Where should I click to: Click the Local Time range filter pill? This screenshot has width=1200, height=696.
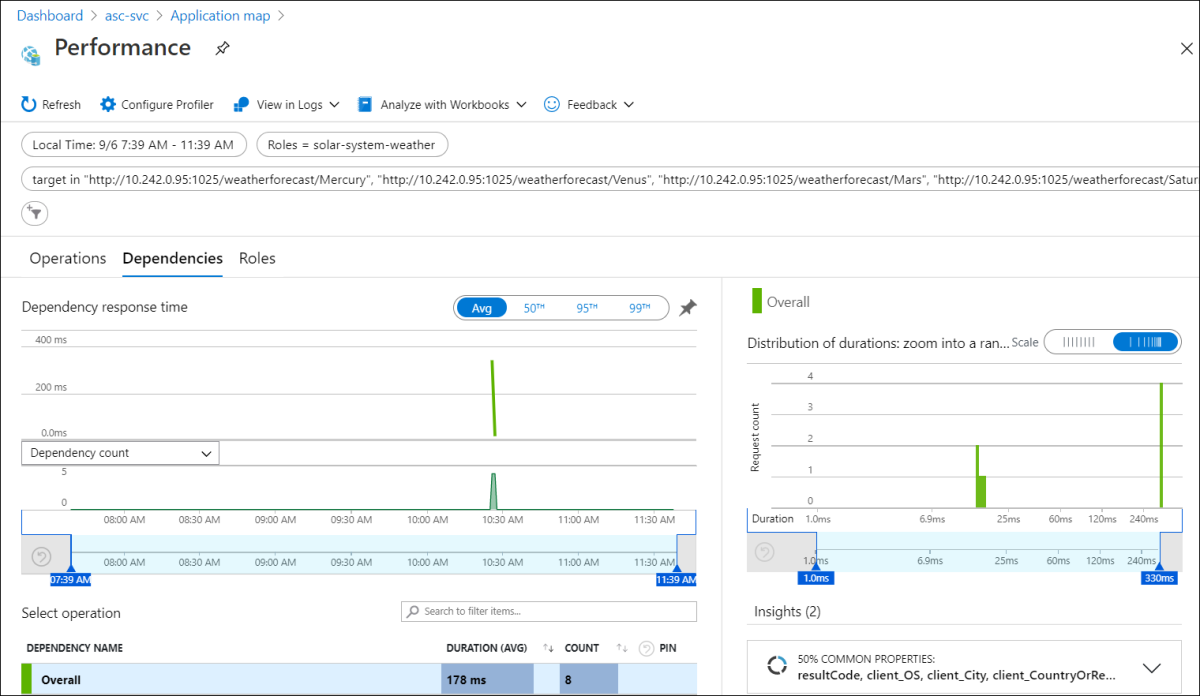(x=134, y=145)
